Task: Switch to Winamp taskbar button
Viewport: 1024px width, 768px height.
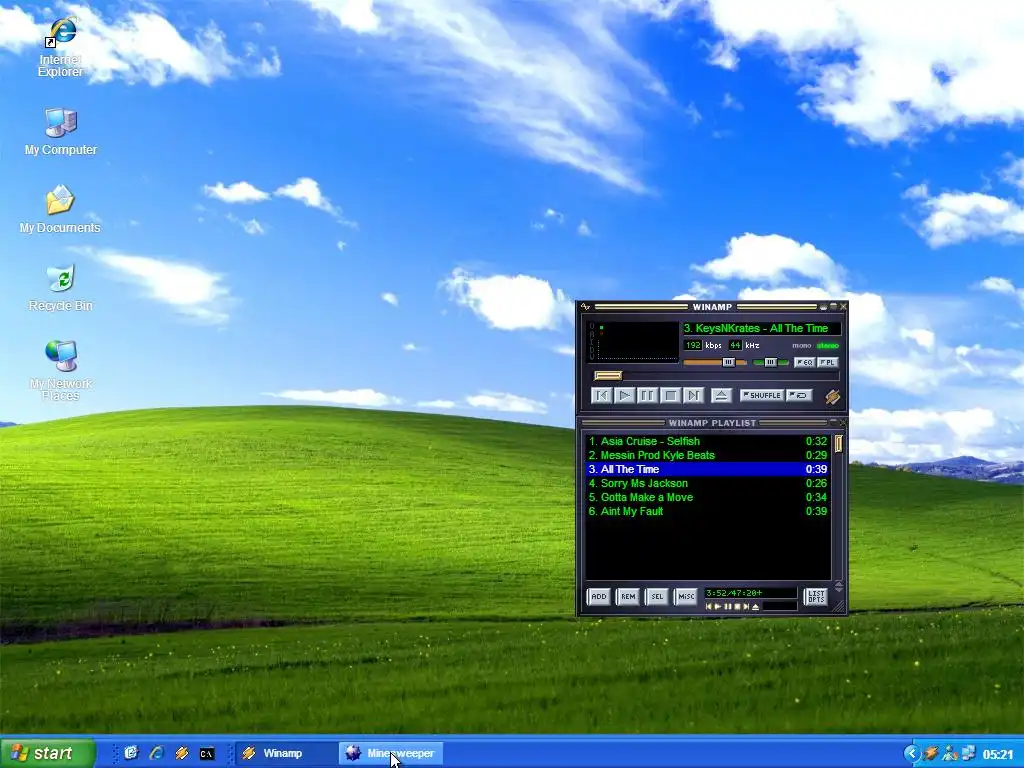Action: (x=285, y=754)
